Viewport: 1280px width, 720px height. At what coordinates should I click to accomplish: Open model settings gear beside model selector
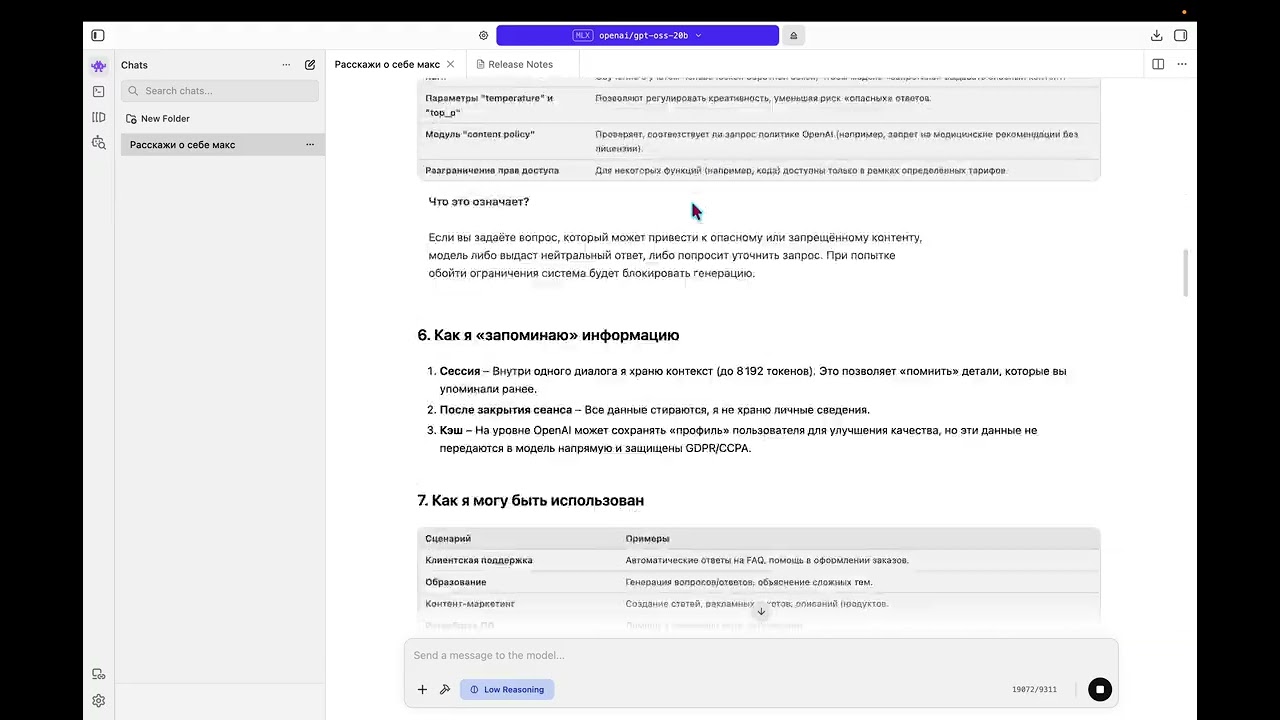(484, 35)
